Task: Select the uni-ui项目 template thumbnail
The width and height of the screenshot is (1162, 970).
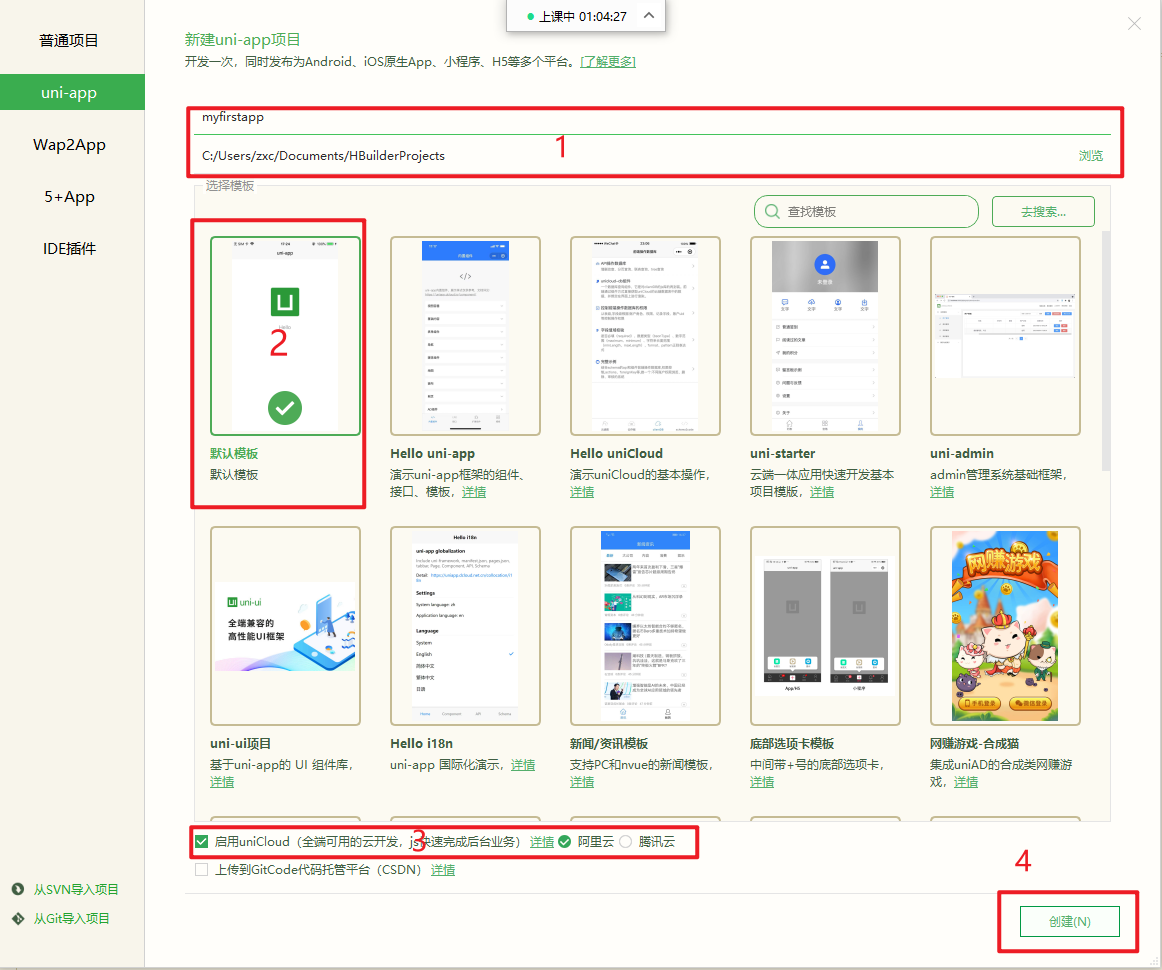Action: 285,625
